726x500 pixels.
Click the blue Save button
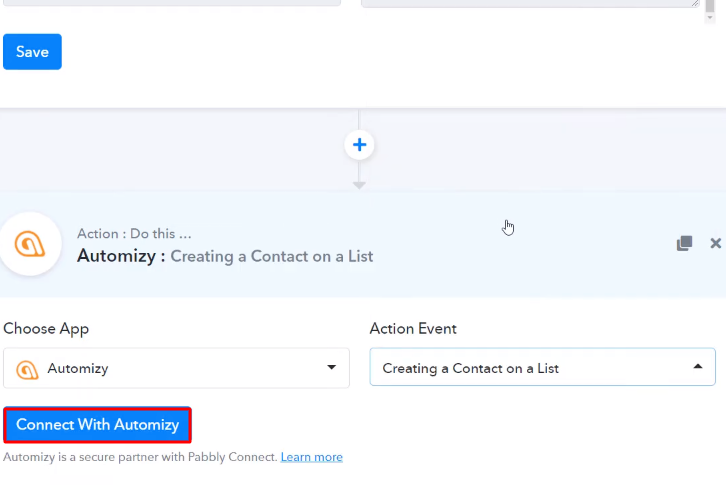[x=32, y=52]
